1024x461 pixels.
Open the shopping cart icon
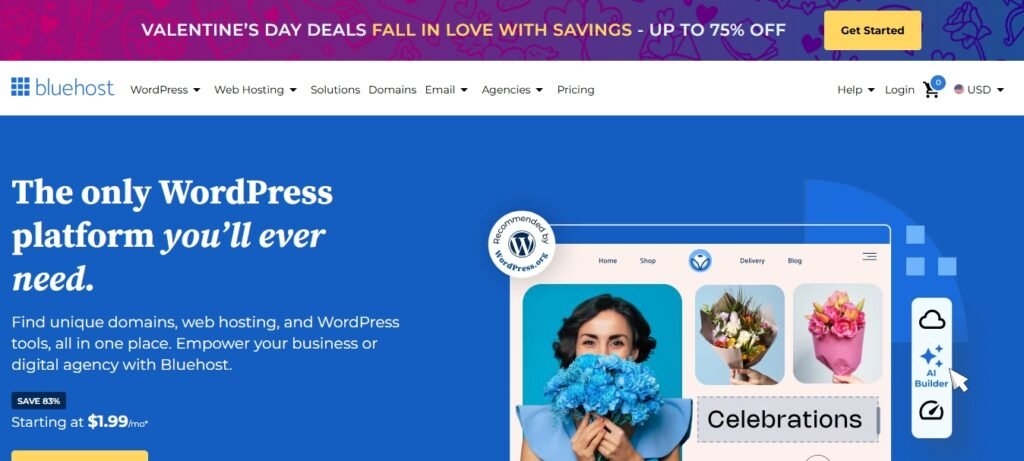tap(931, 90)
